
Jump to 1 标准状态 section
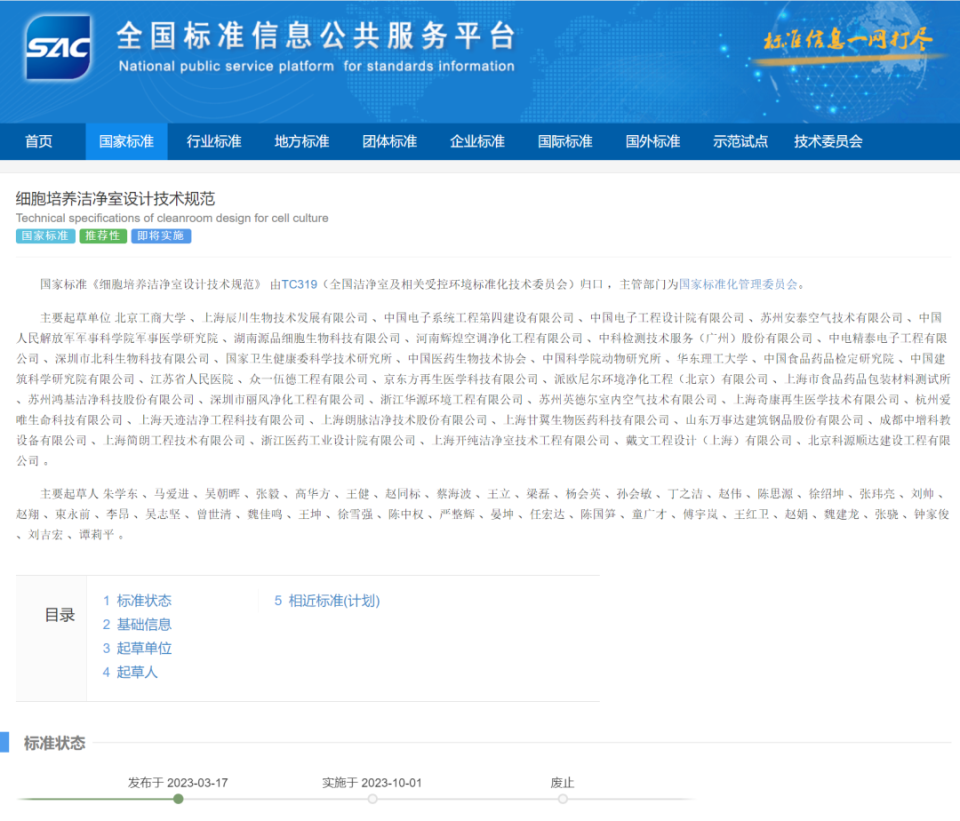[137, 601]
